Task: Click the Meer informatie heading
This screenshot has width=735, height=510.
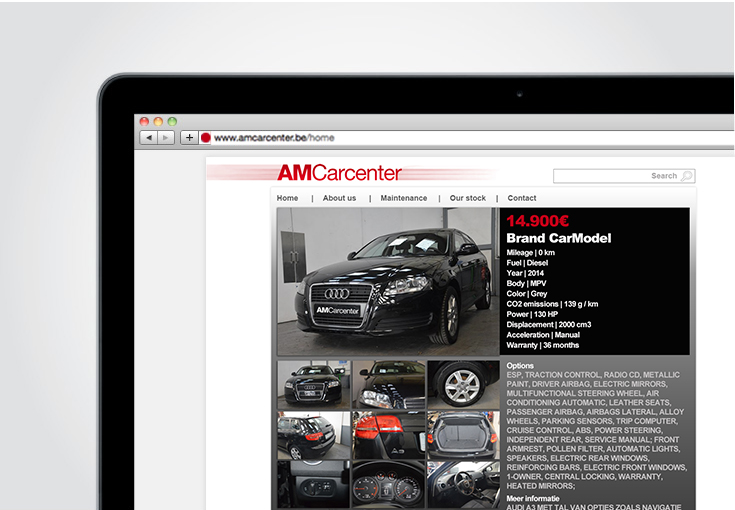Action: 533,499
